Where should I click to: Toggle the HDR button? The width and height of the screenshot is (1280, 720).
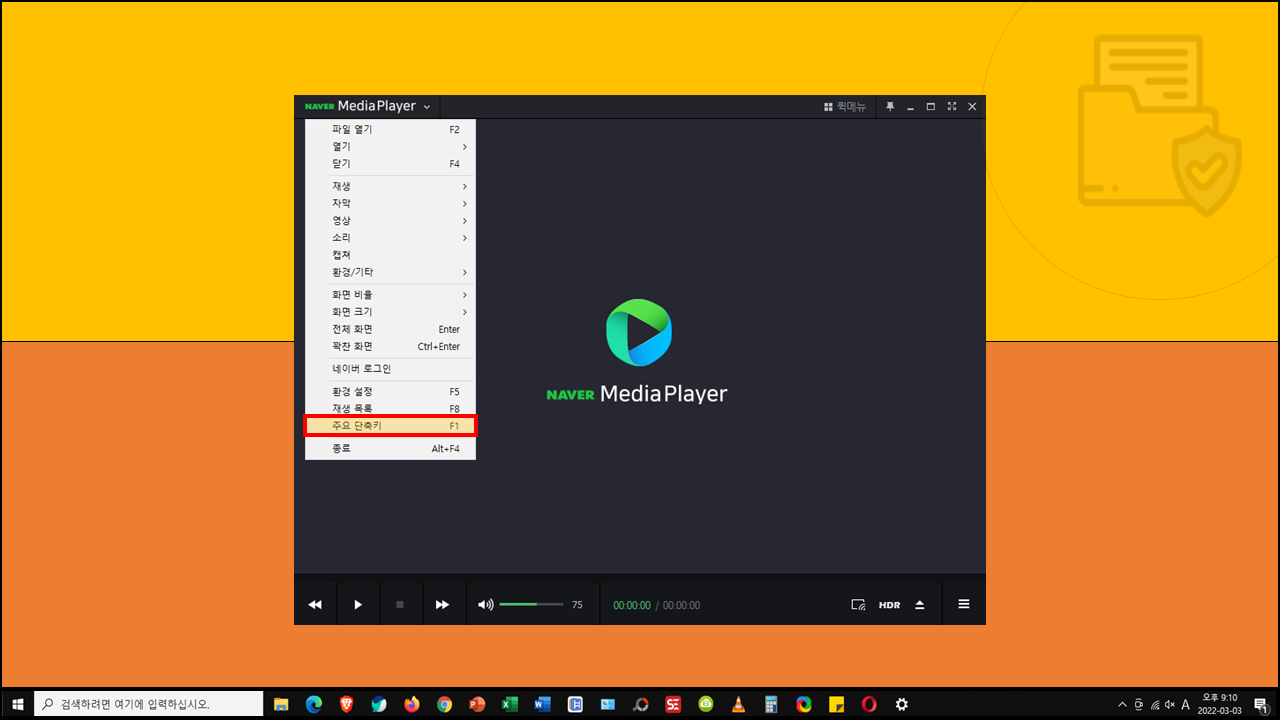(889, 605)
